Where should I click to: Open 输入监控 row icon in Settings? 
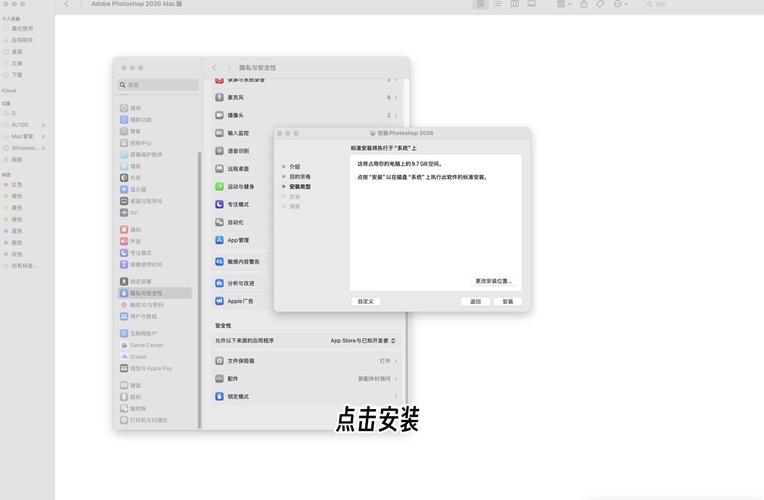click(x=219, y=133)
